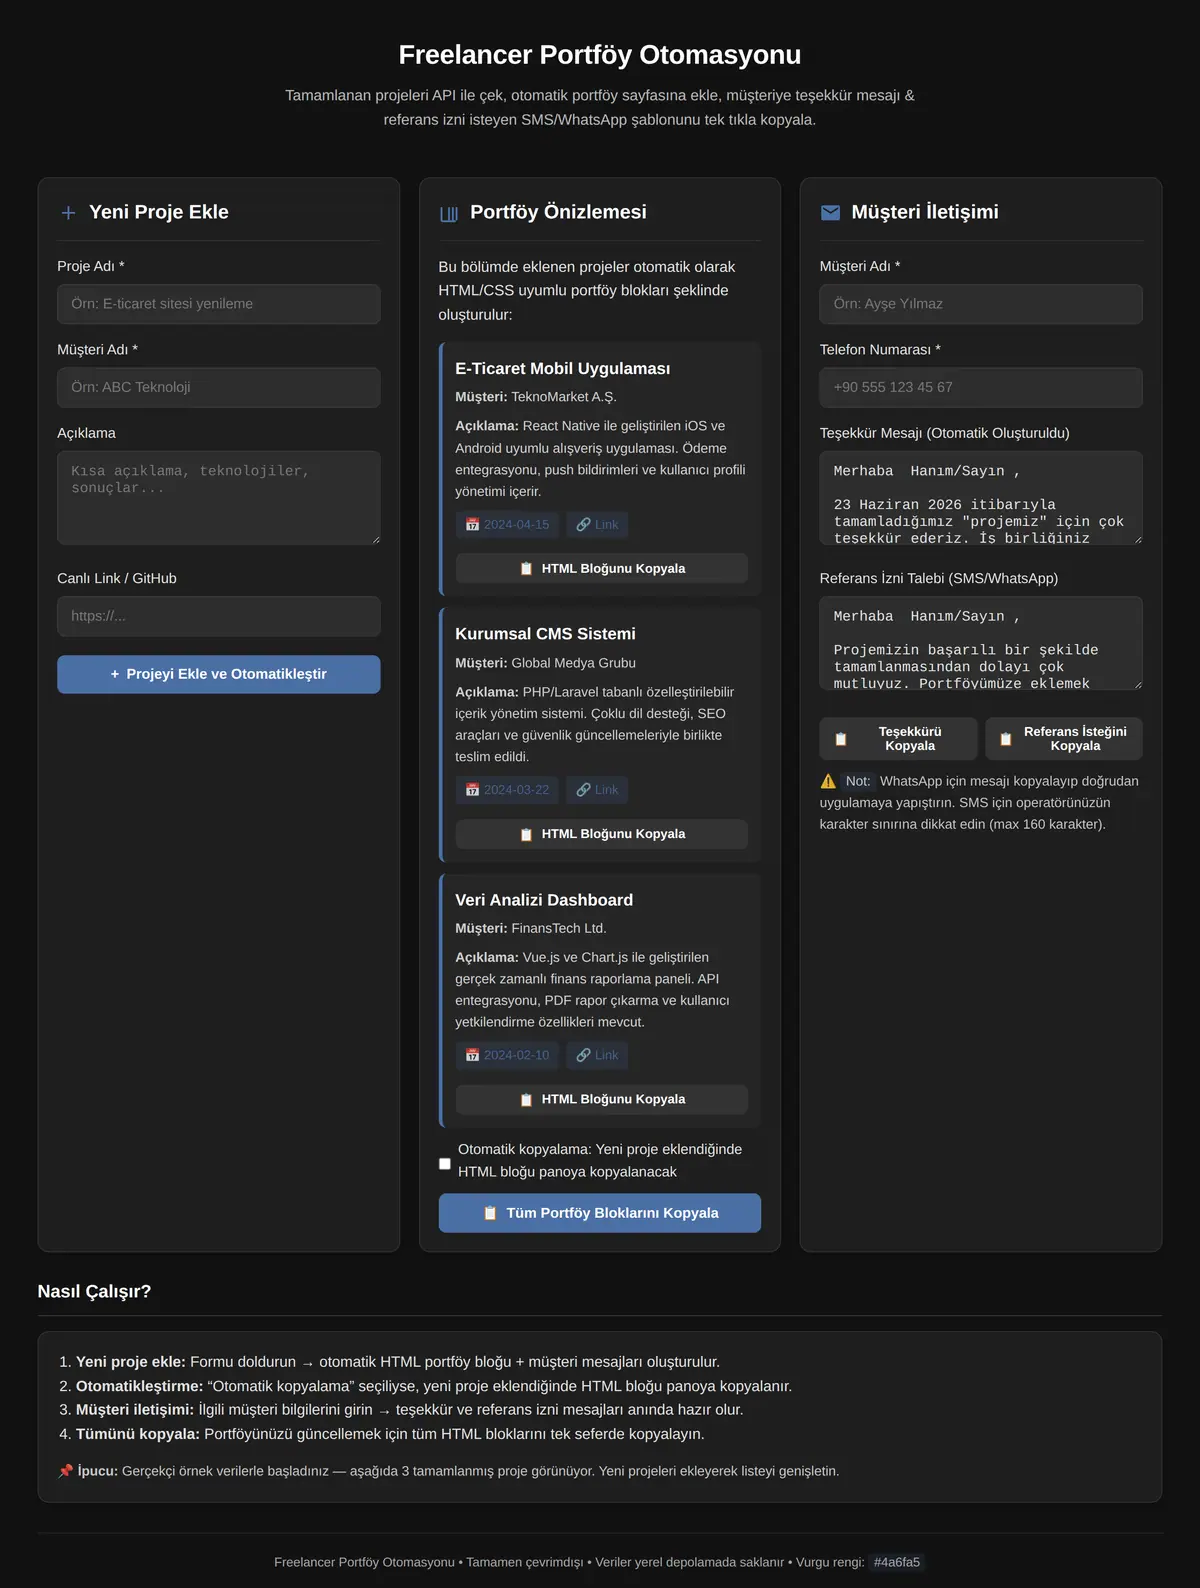Image resolution: width=1200 pixels, height=1588 pixels.
Task: Copy HTML block for E-Ticaret Mobil Uygulaması
Action: (x=602, y=568)
